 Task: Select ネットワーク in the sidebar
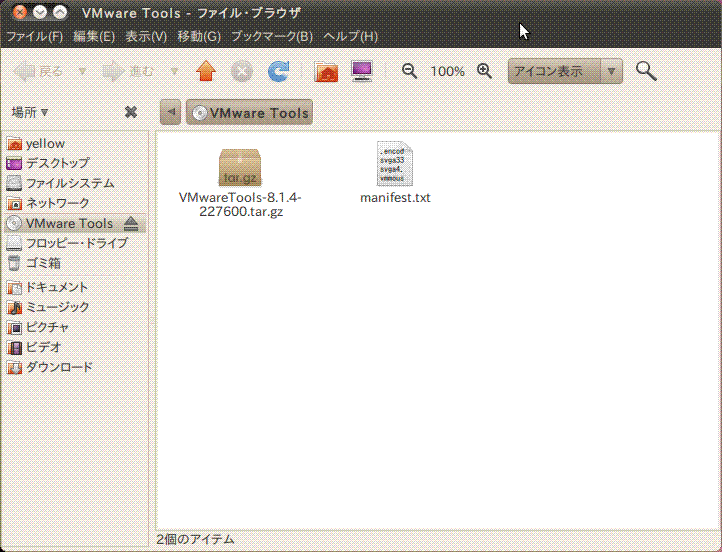pos(76,203)
